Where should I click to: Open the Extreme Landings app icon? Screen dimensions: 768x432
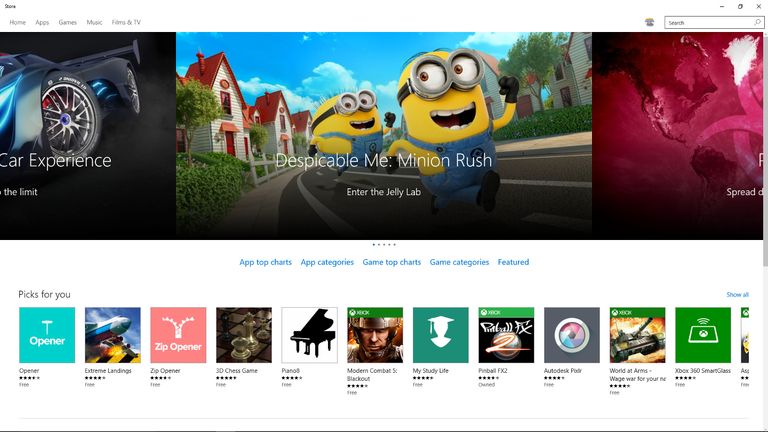[113, 335]
